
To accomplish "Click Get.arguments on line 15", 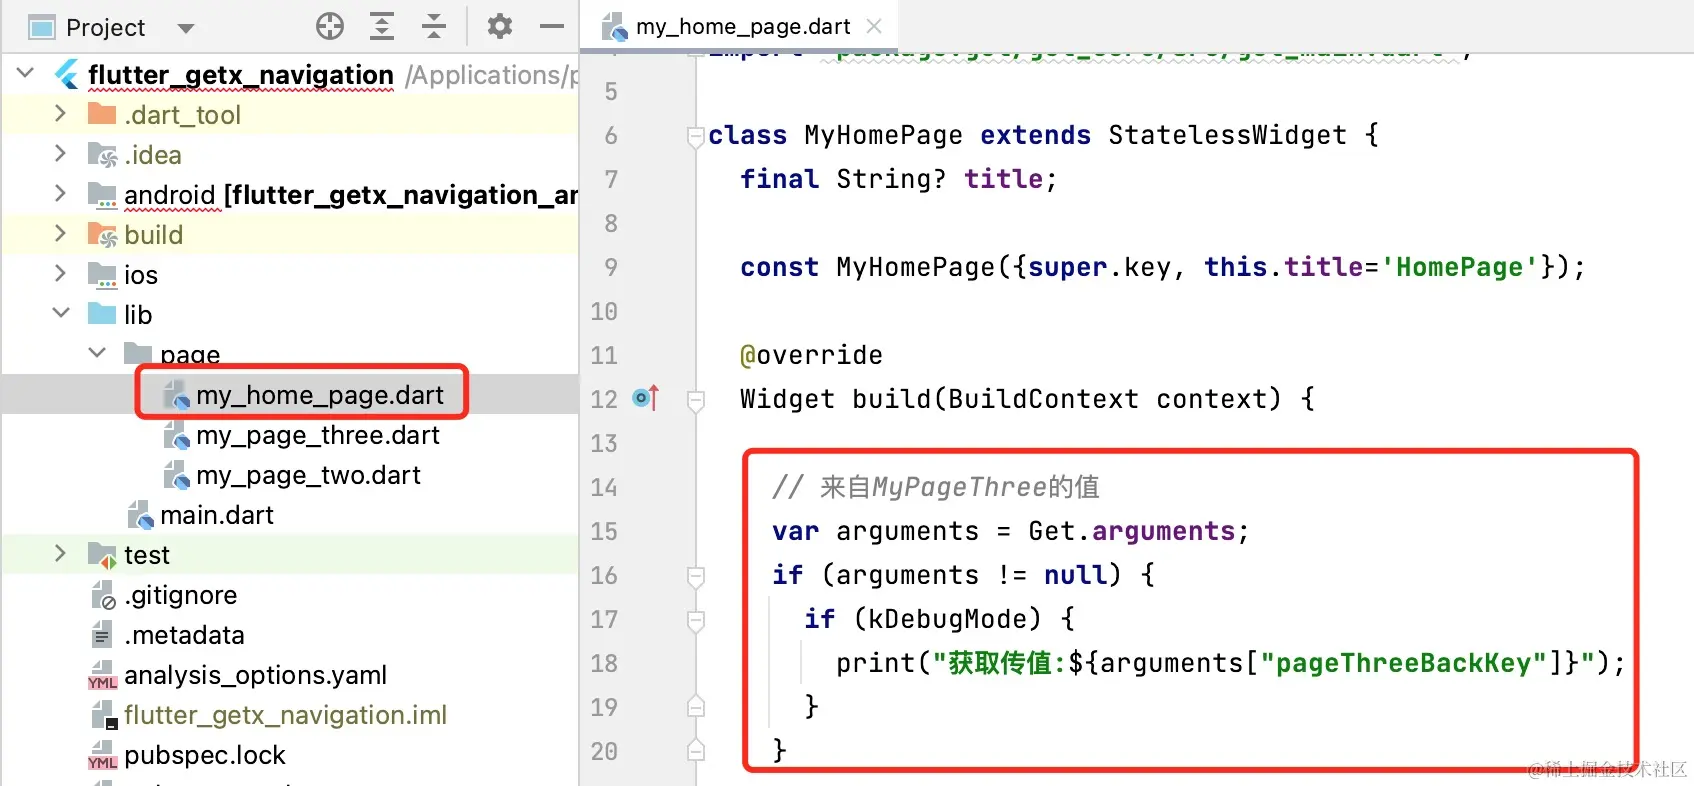I will click(1131, 531).
